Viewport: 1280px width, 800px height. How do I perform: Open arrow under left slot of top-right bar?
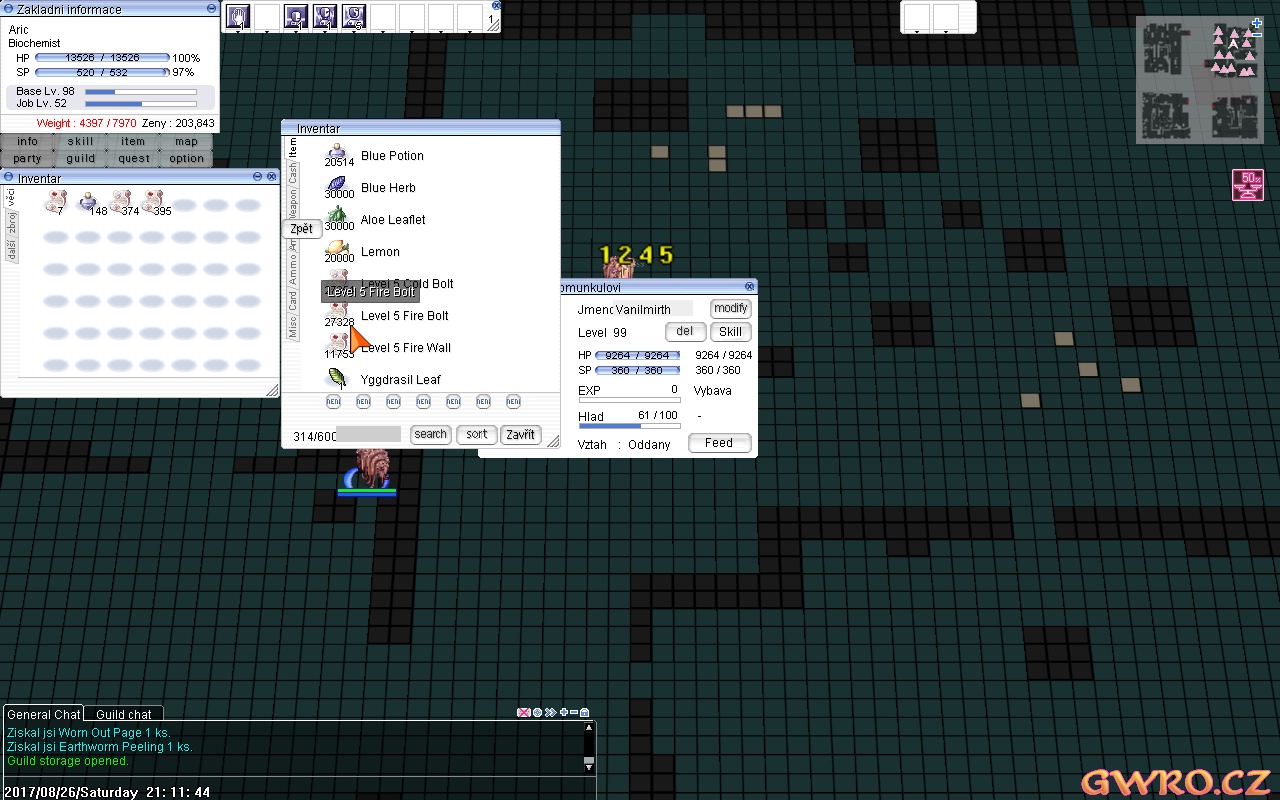pos(917,31)
